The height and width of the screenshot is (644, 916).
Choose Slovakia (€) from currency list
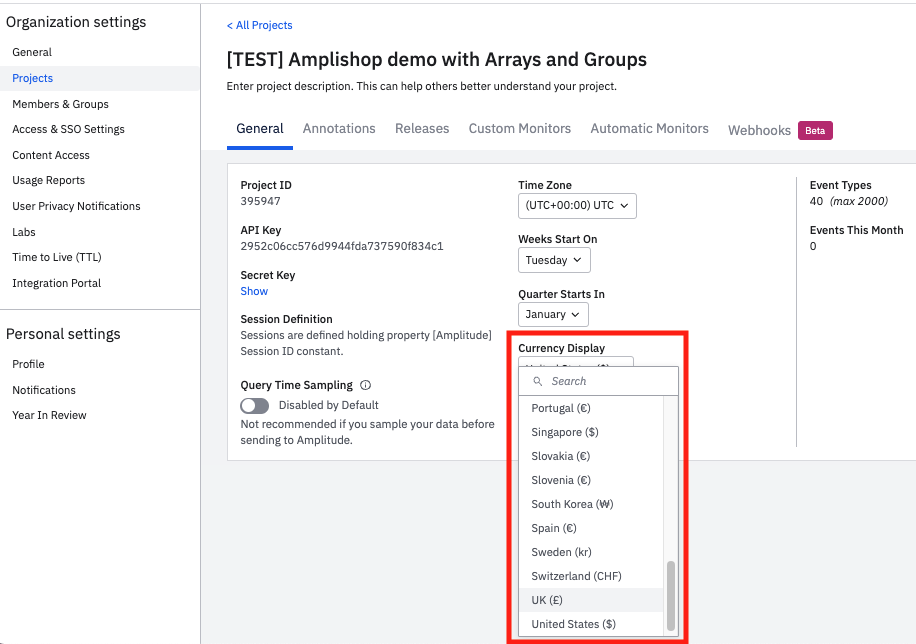591,456
